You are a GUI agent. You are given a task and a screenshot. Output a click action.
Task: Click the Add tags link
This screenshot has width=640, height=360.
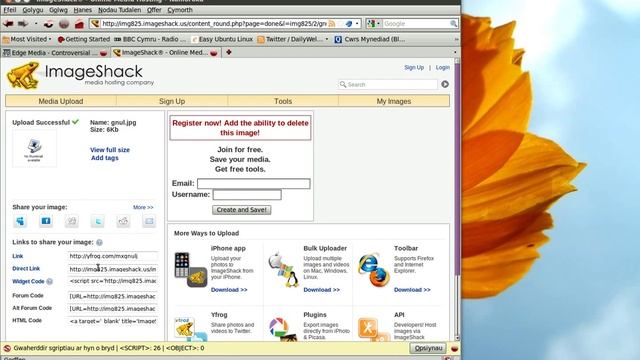click(104, 158)
